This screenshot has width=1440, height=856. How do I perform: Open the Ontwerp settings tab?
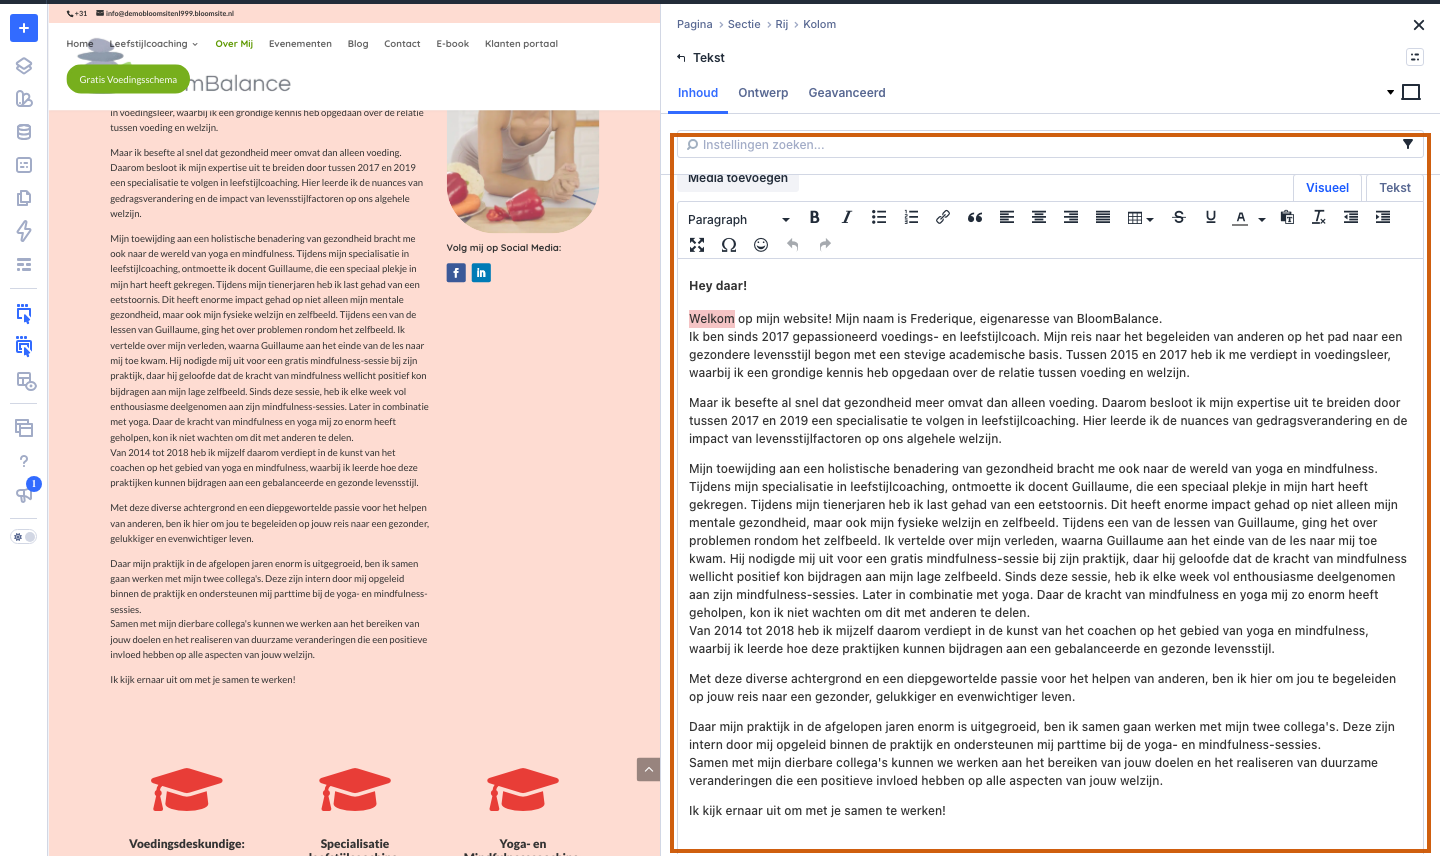click(x=763, y=93)
